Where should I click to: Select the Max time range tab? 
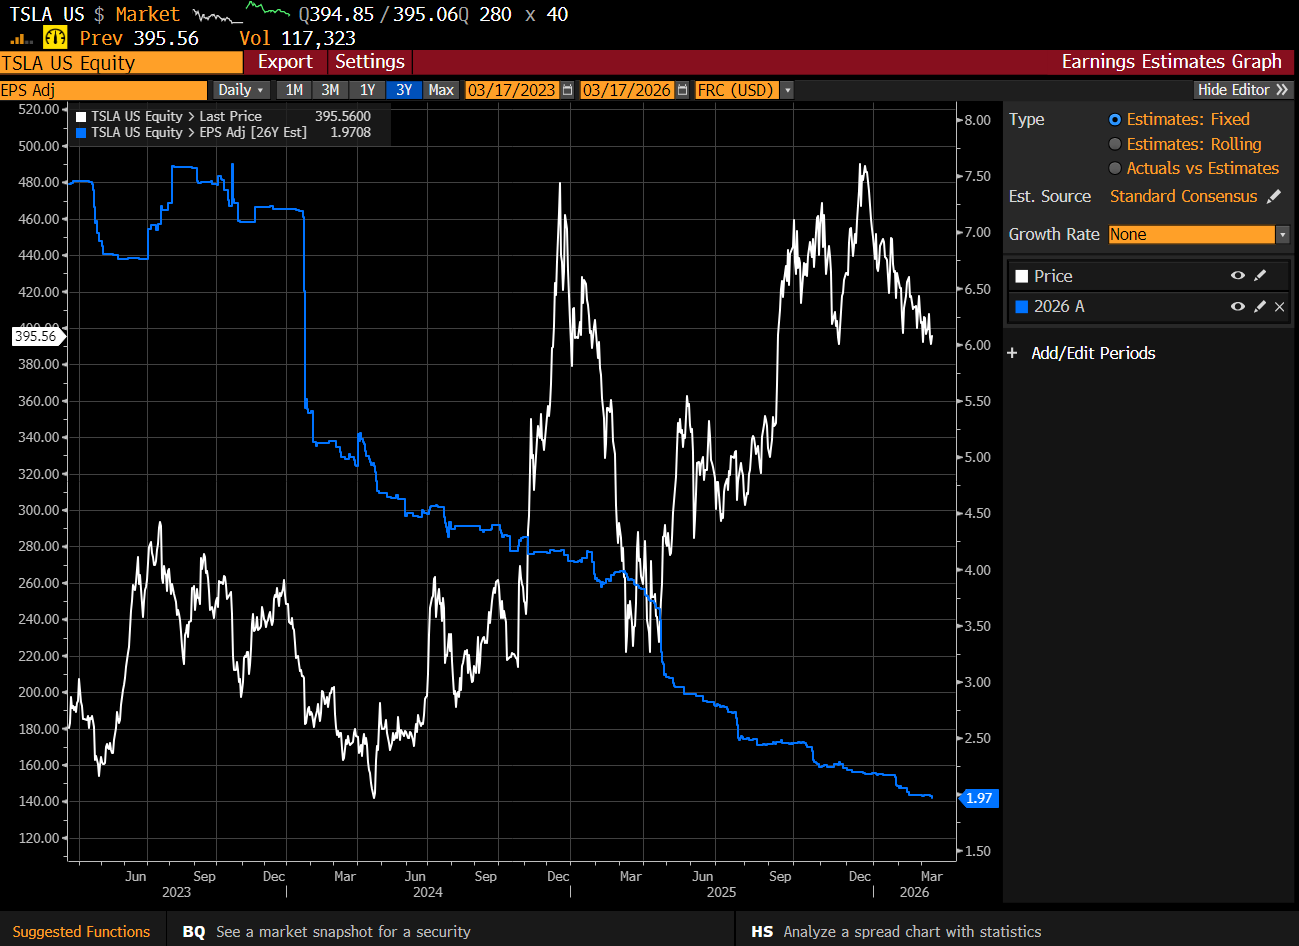point(441,90)
